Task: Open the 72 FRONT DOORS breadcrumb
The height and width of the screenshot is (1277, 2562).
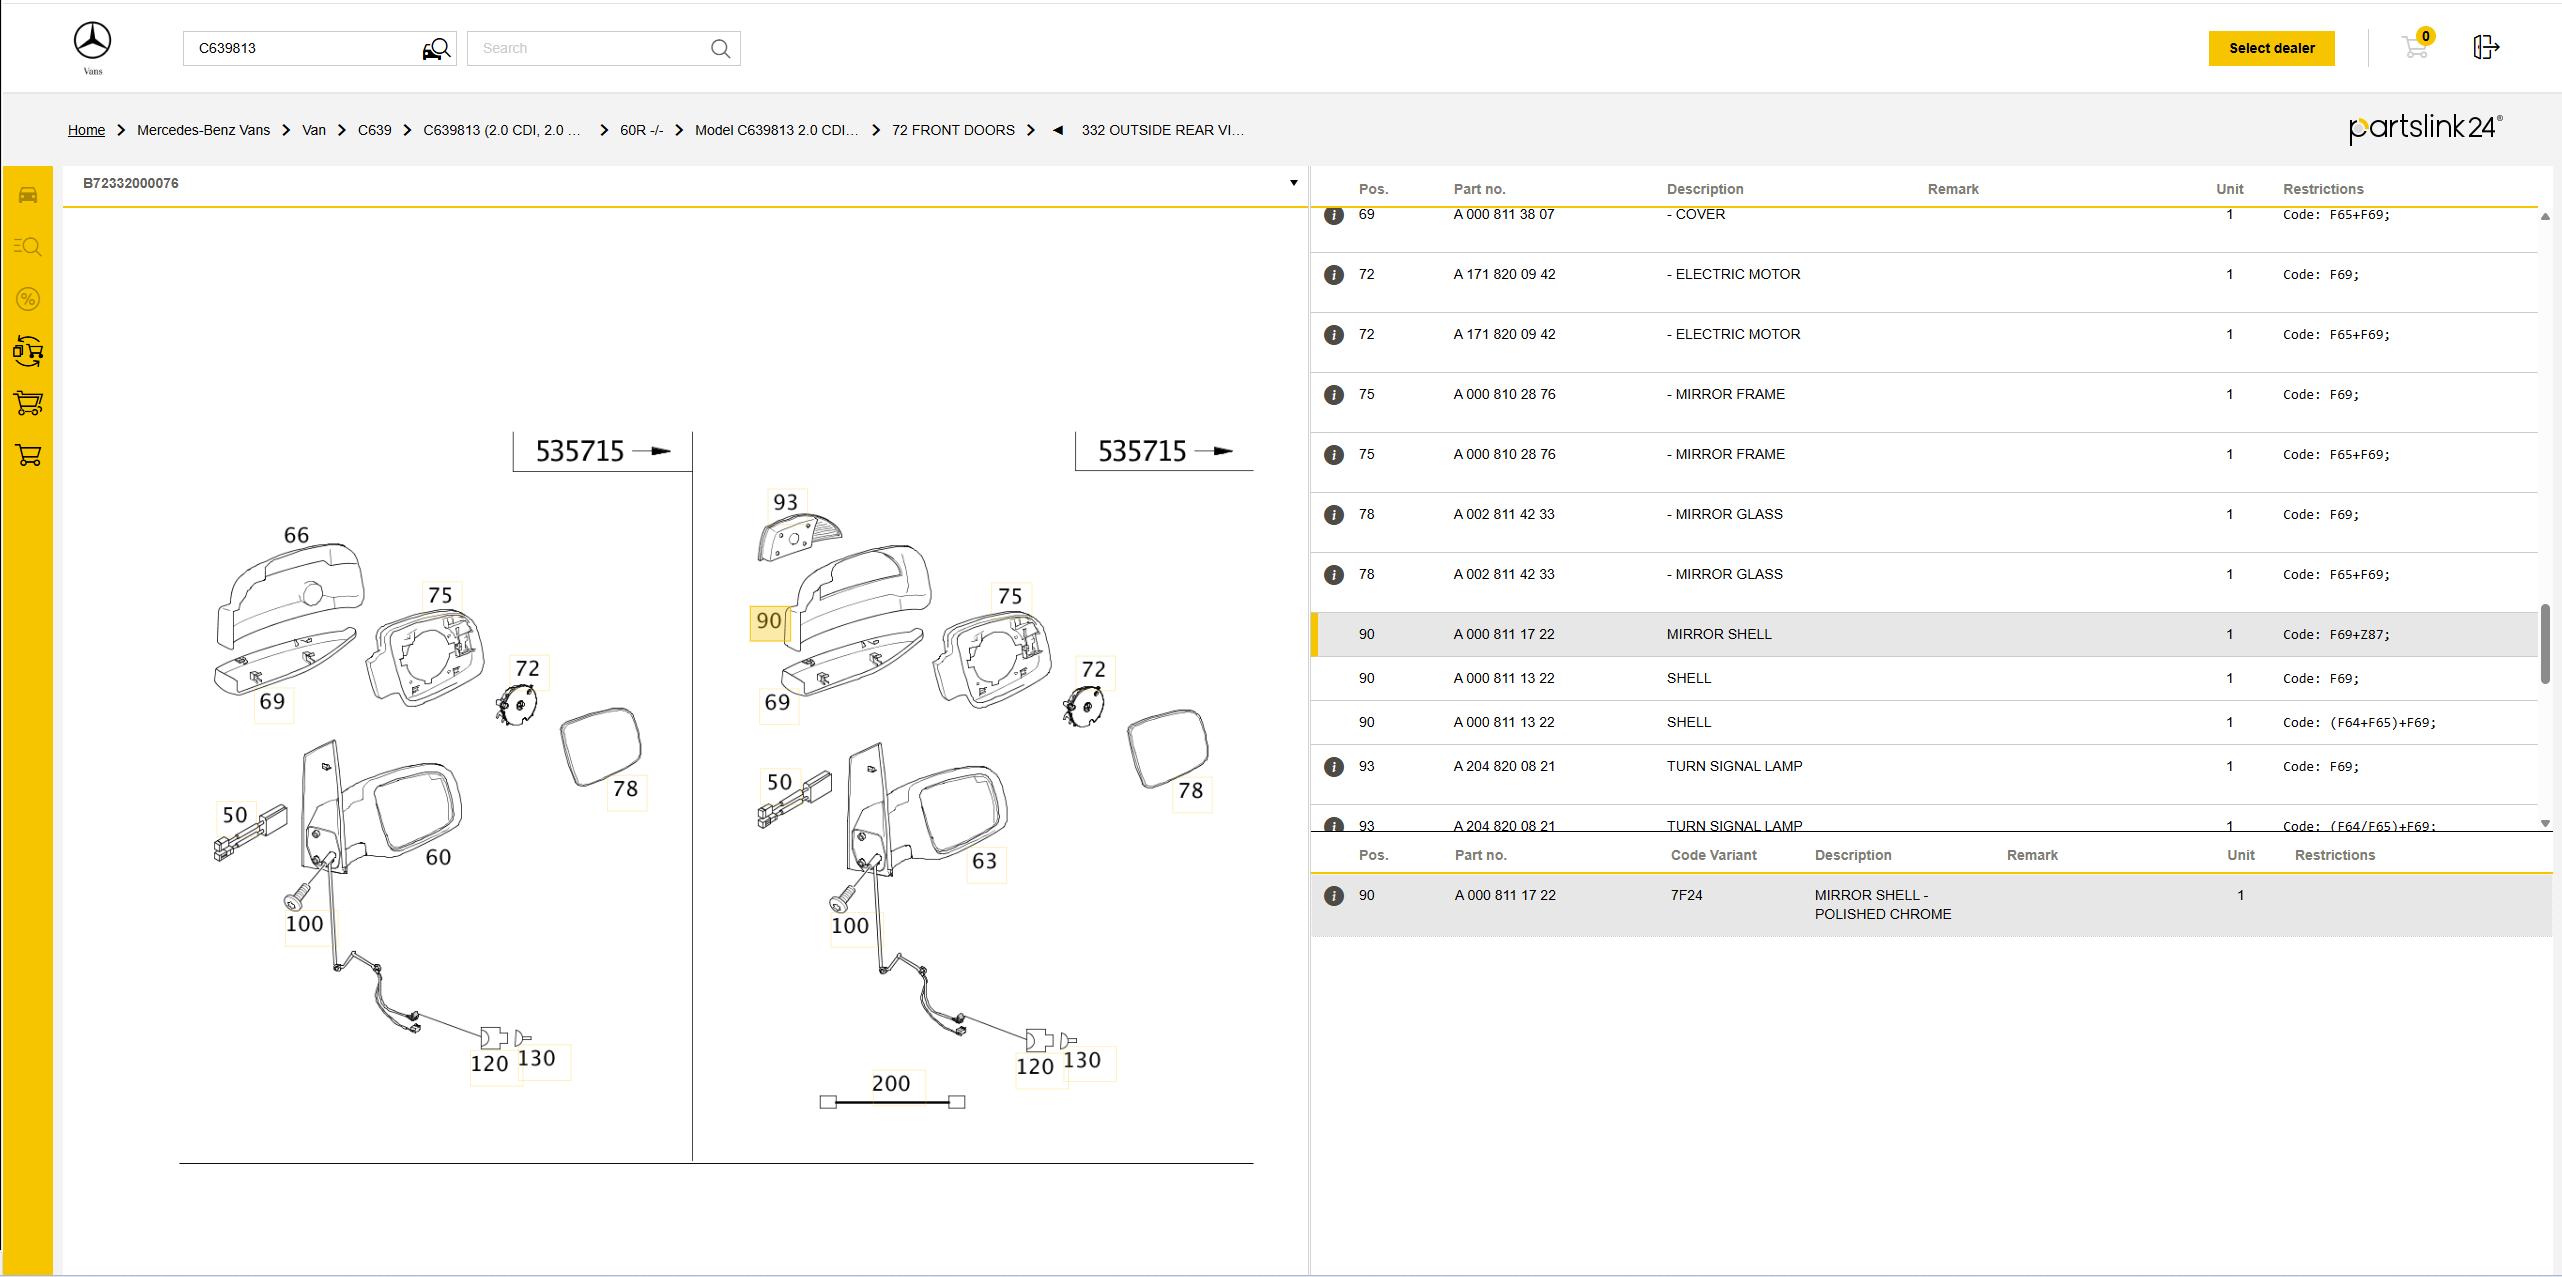Action: click(x=952, y=130)
